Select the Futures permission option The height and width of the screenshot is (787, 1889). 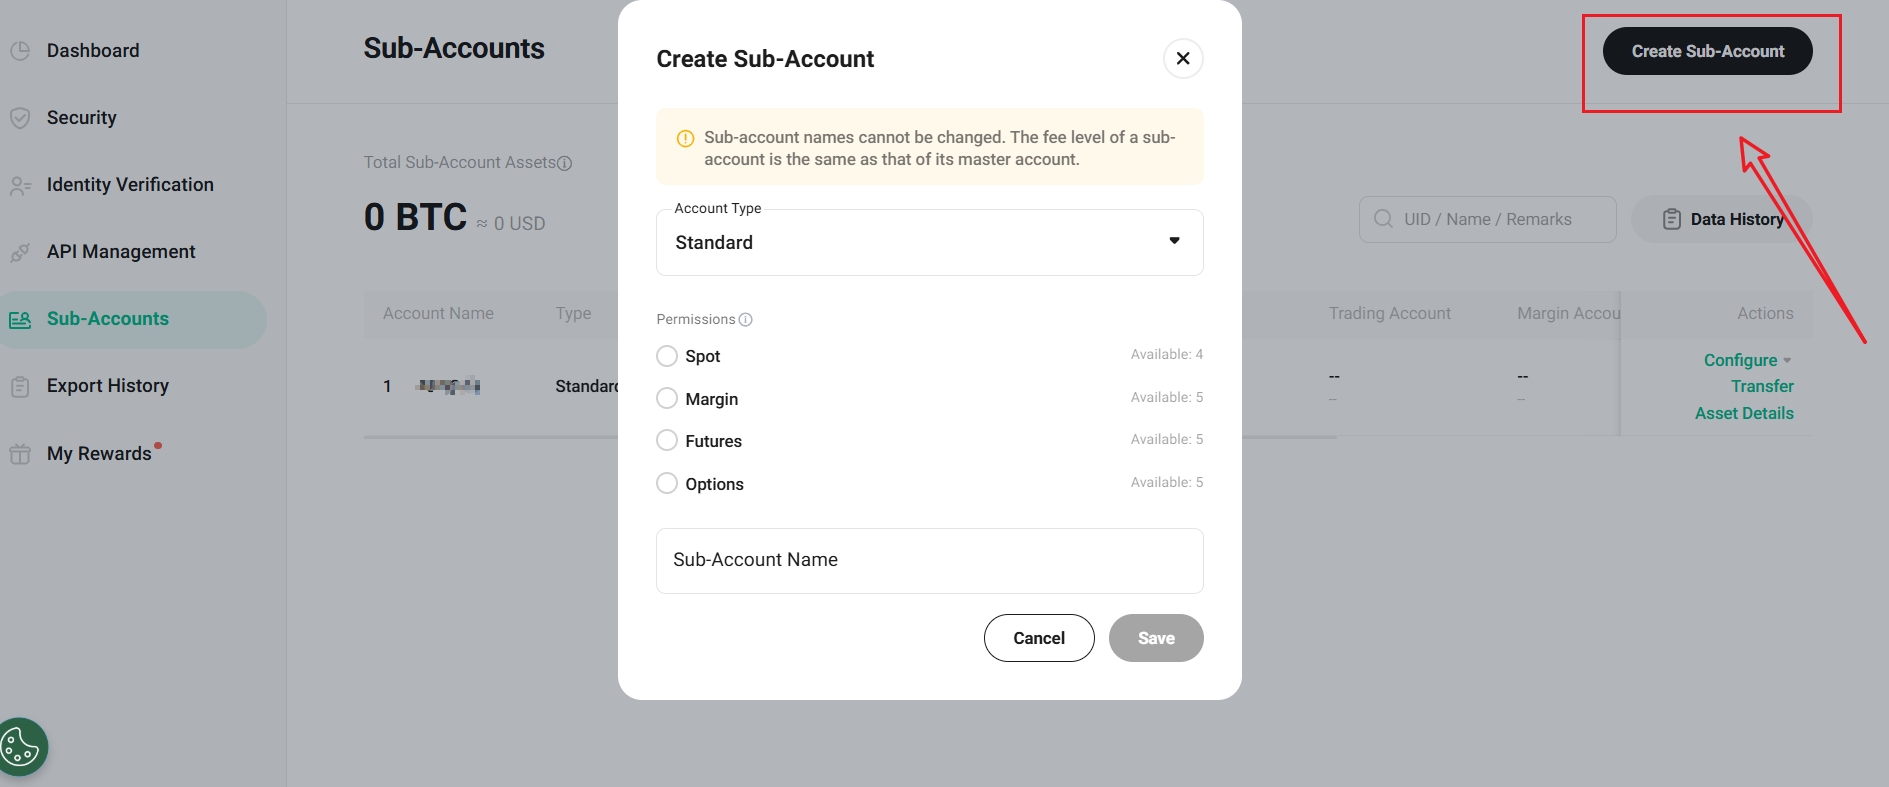tap(667, 441)
